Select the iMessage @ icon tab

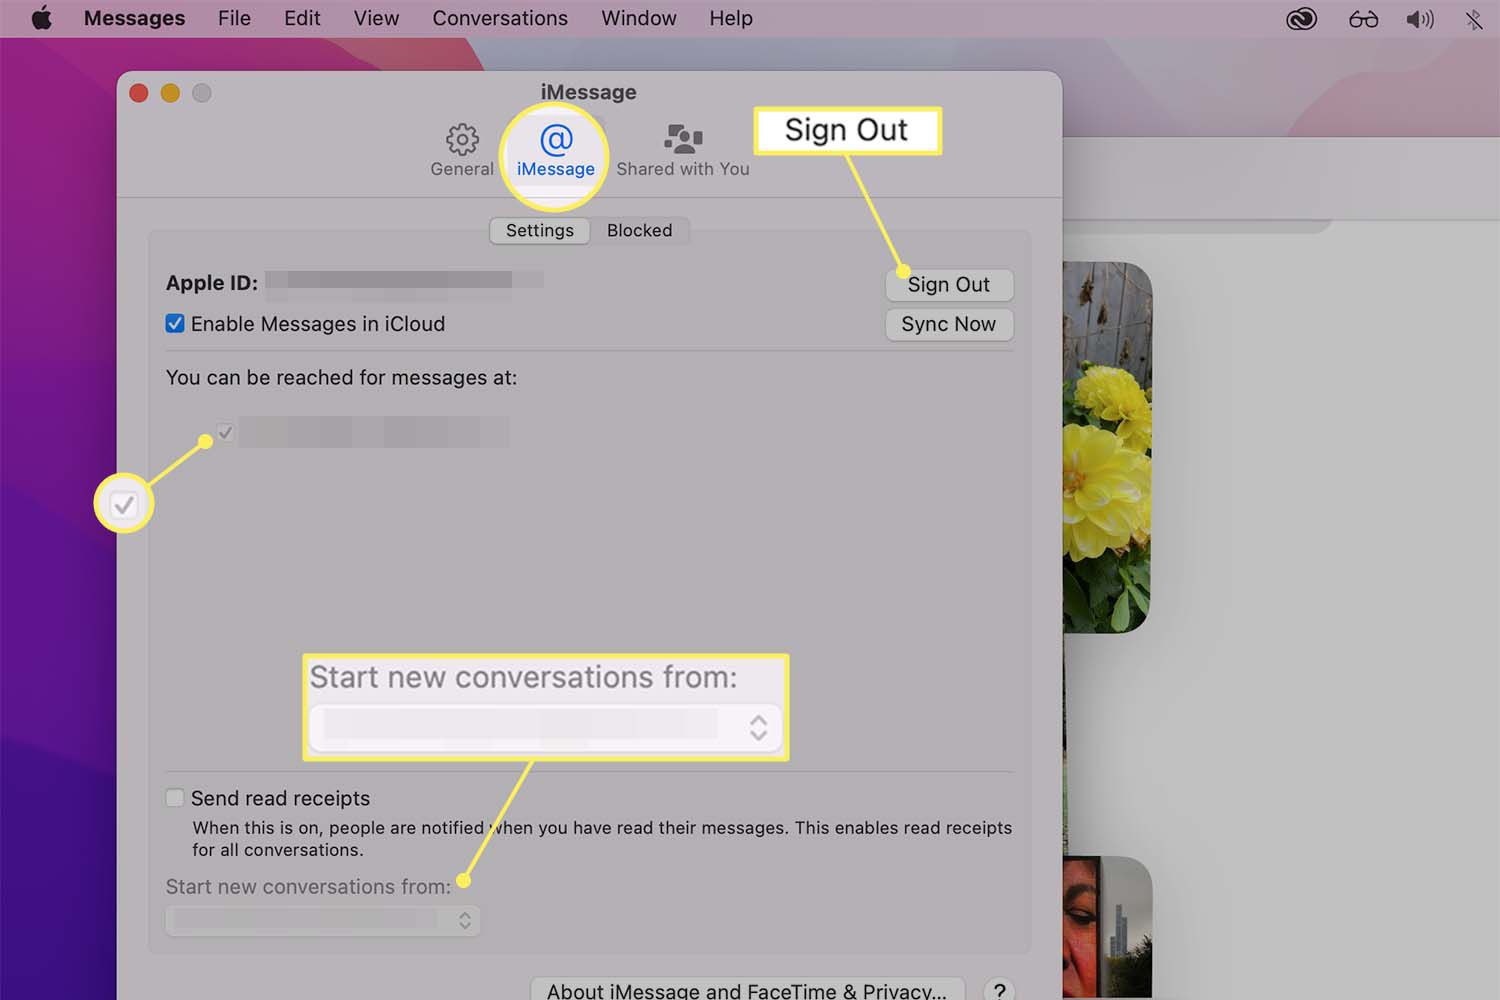(556, 140)
